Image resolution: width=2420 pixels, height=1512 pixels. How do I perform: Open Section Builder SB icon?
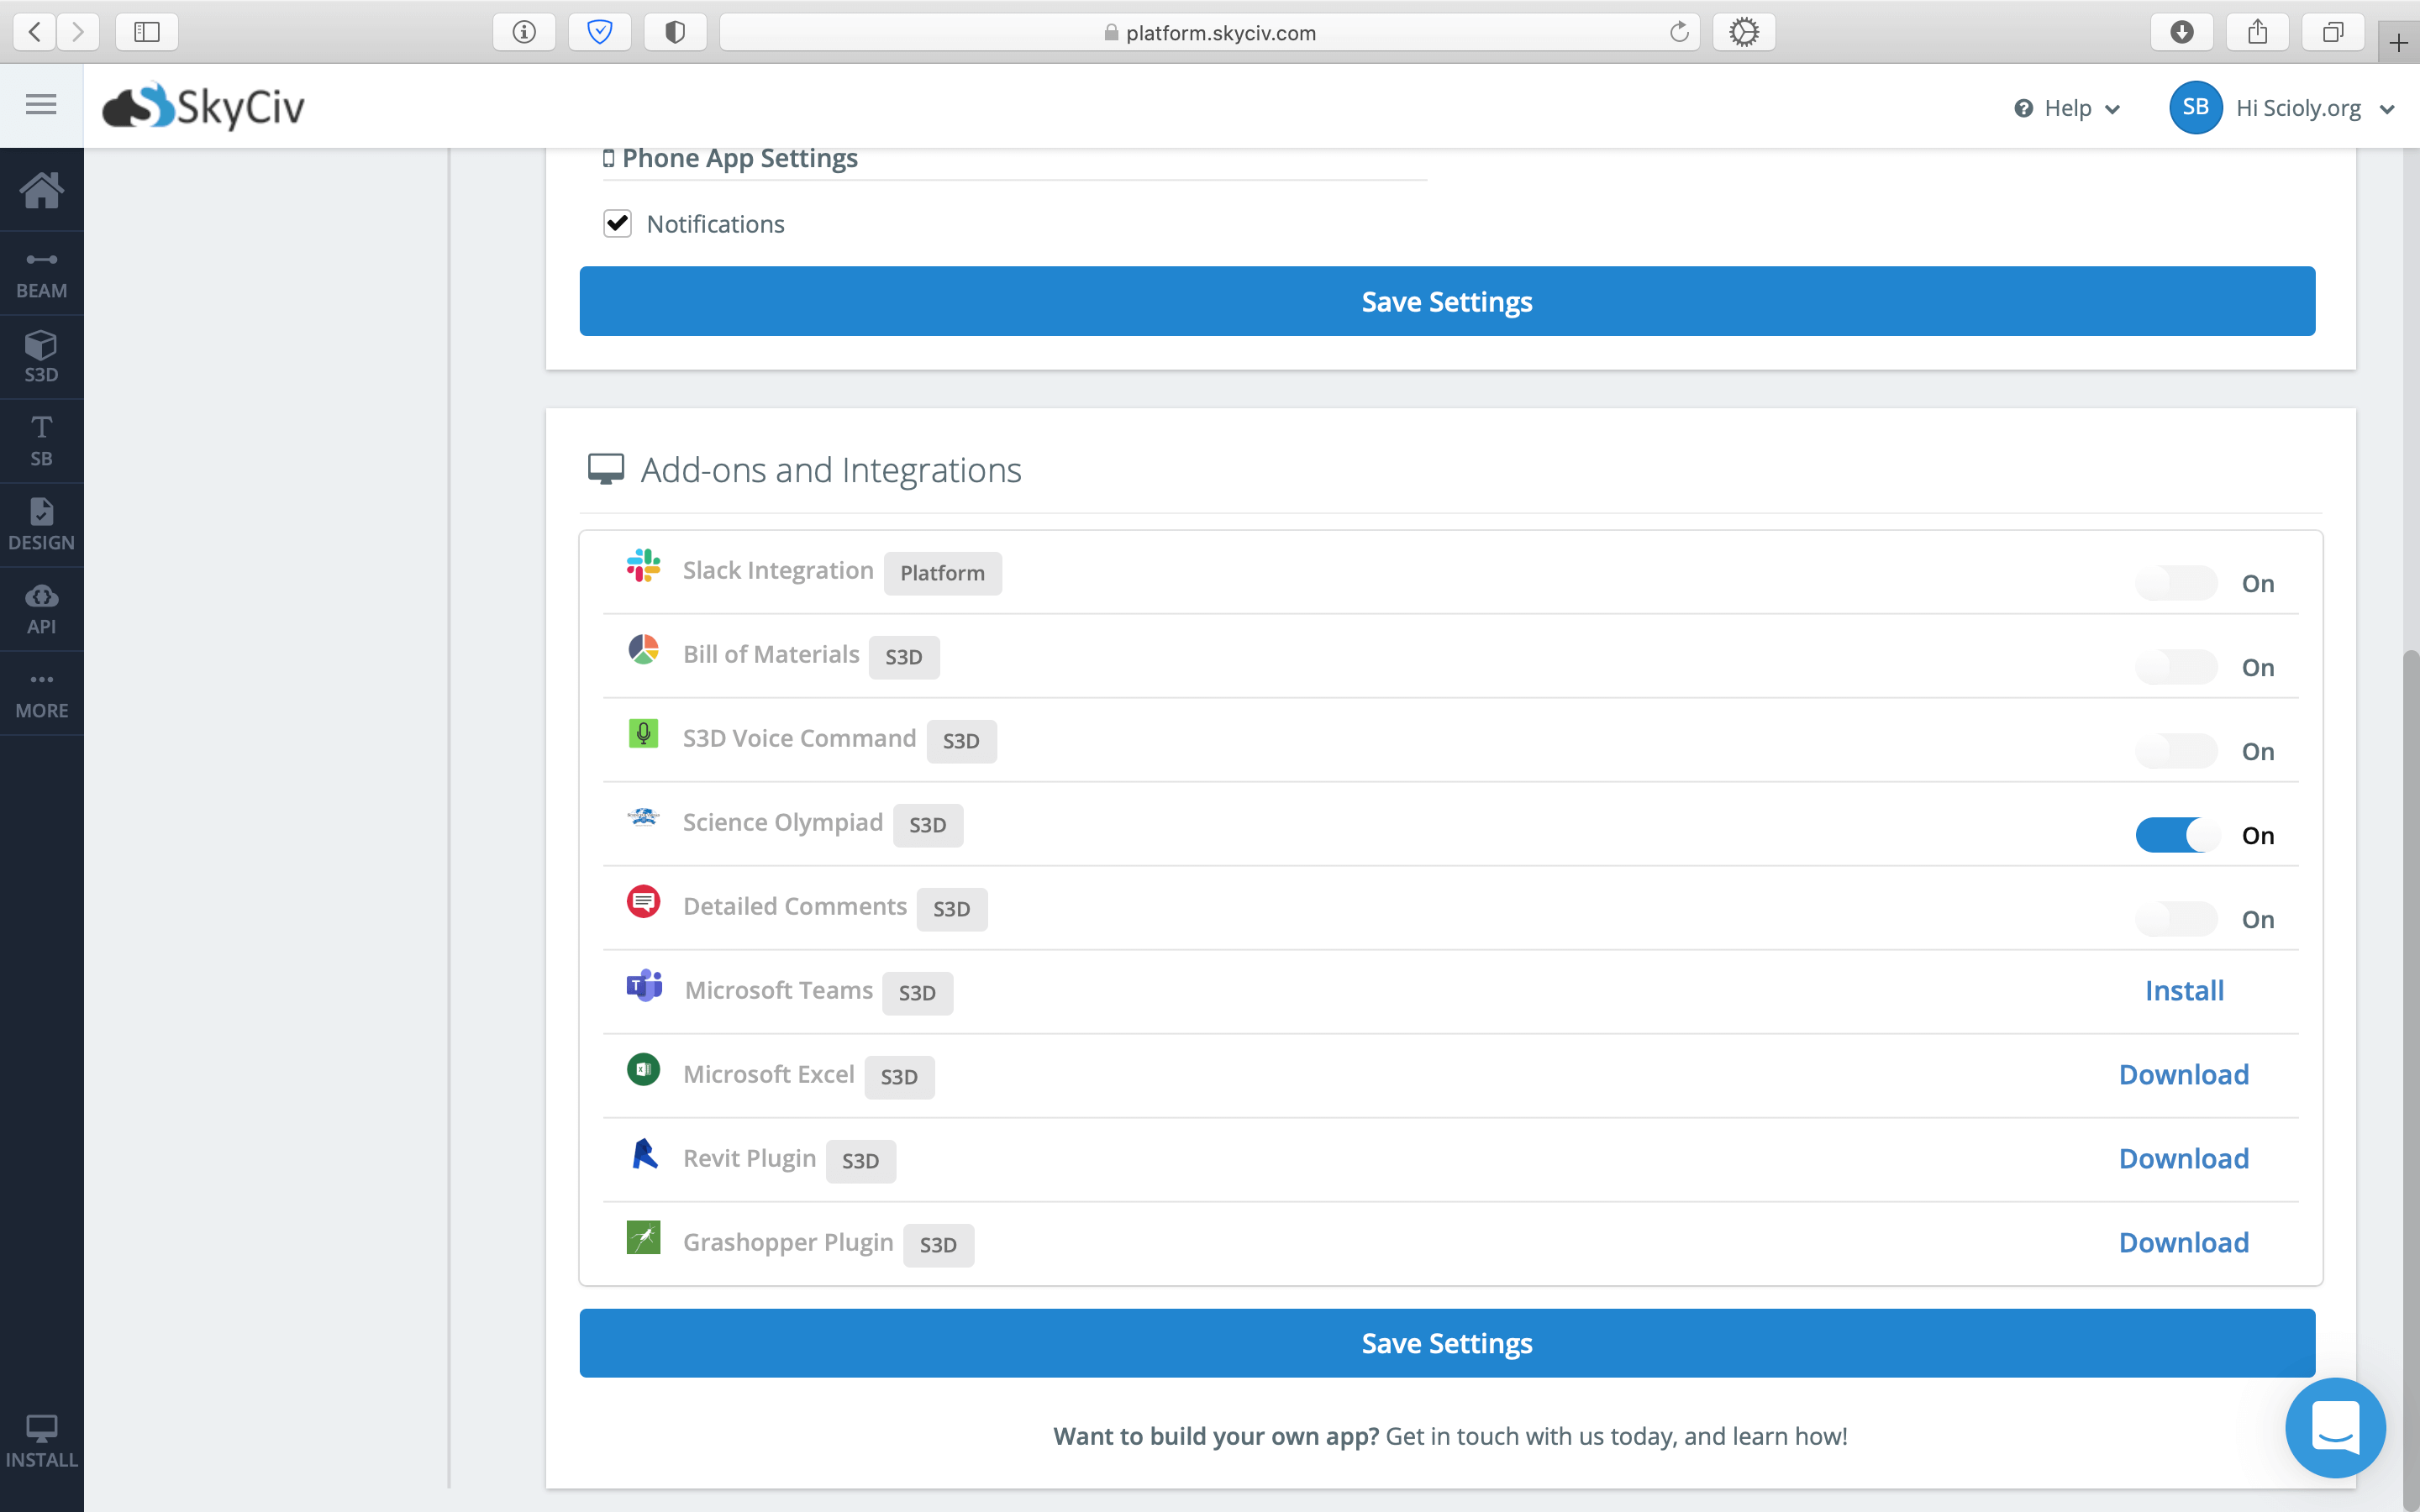(41, 441)
